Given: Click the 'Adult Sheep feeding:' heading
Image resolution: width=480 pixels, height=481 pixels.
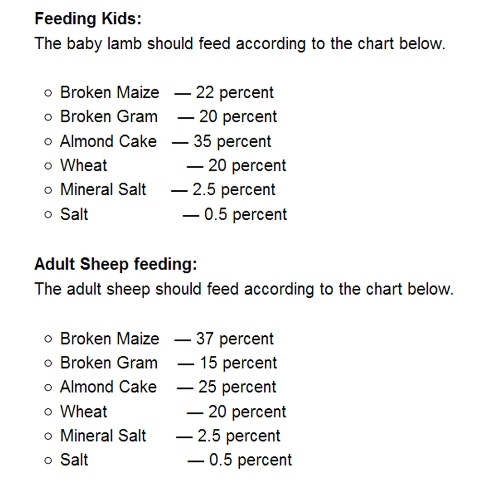Looking at the screenshot, I should click(x=116, y=264).
